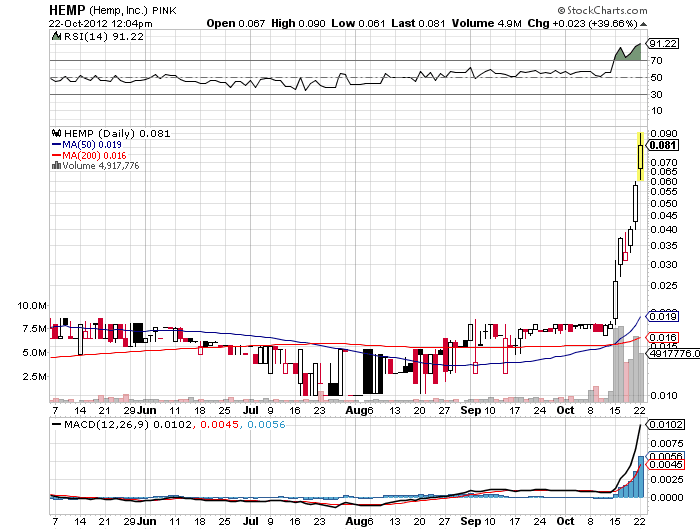Image resolution: width=700 pixels, height=530 pixels.
Task: Click the HEMP ticker symbol in title
Action: [x=67, y=10]
